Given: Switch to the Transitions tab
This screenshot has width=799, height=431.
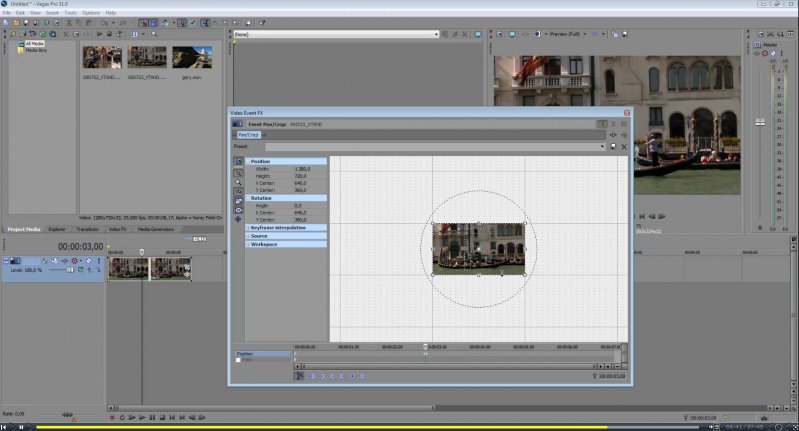Looking at the screenshot, I should click(x=87, y=229).
